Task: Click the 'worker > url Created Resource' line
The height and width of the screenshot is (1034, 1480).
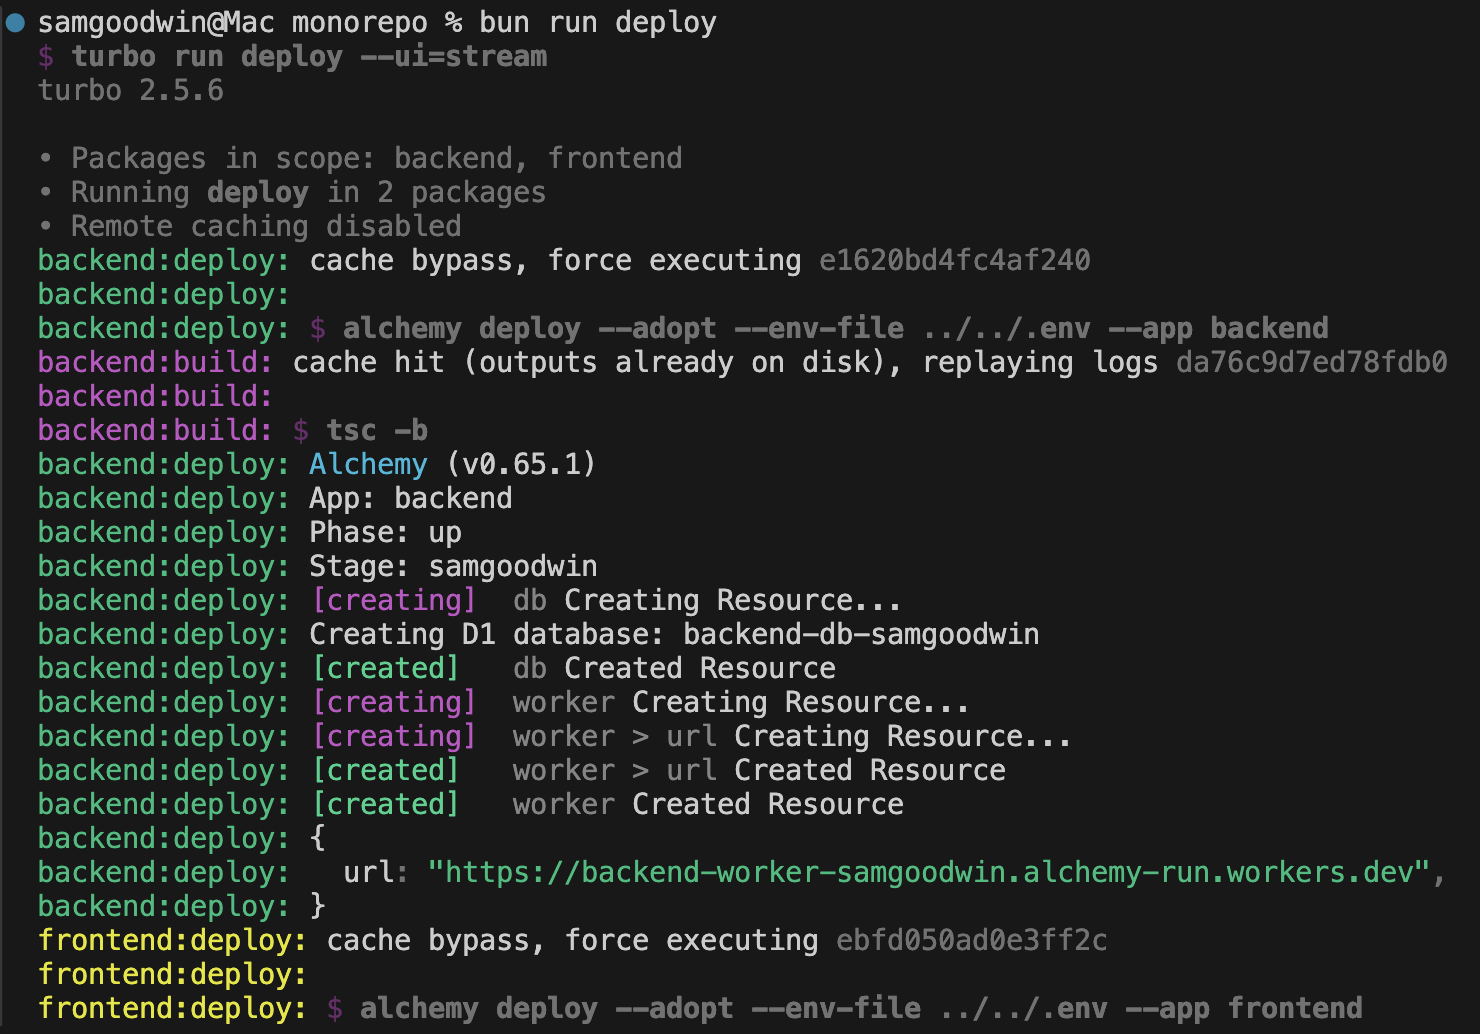Action: coord(759,770)
